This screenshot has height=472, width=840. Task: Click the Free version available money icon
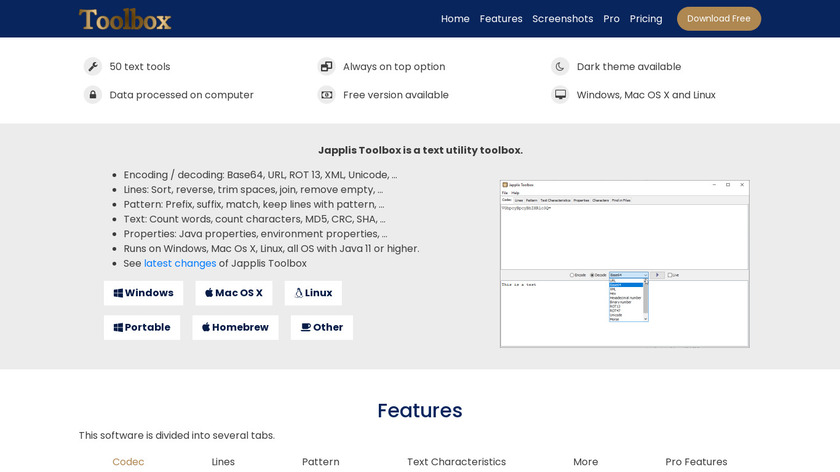pyautogui.click(x=326, y=95)
